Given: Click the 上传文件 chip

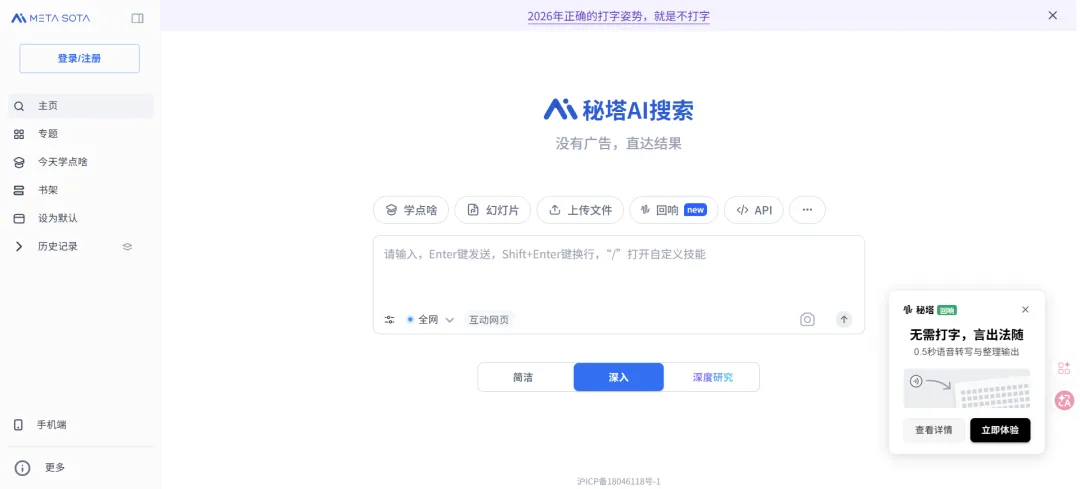Looking at the screenshot, I should click(580, 210).
